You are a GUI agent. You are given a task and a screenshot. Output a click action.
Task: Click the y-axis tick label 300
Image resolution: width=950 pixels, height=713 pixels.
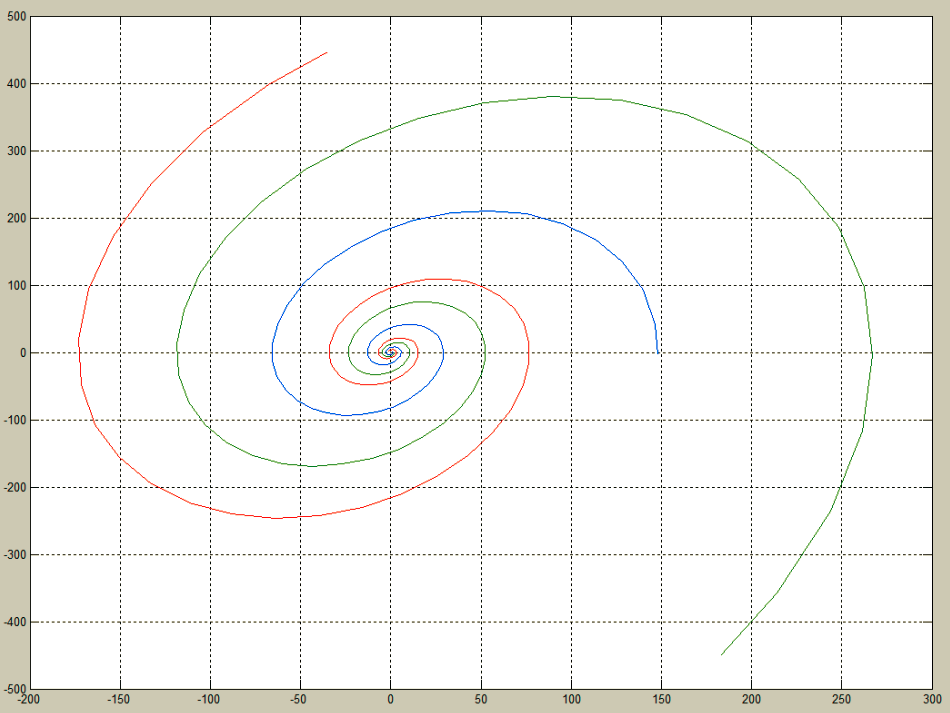(17, 151)
